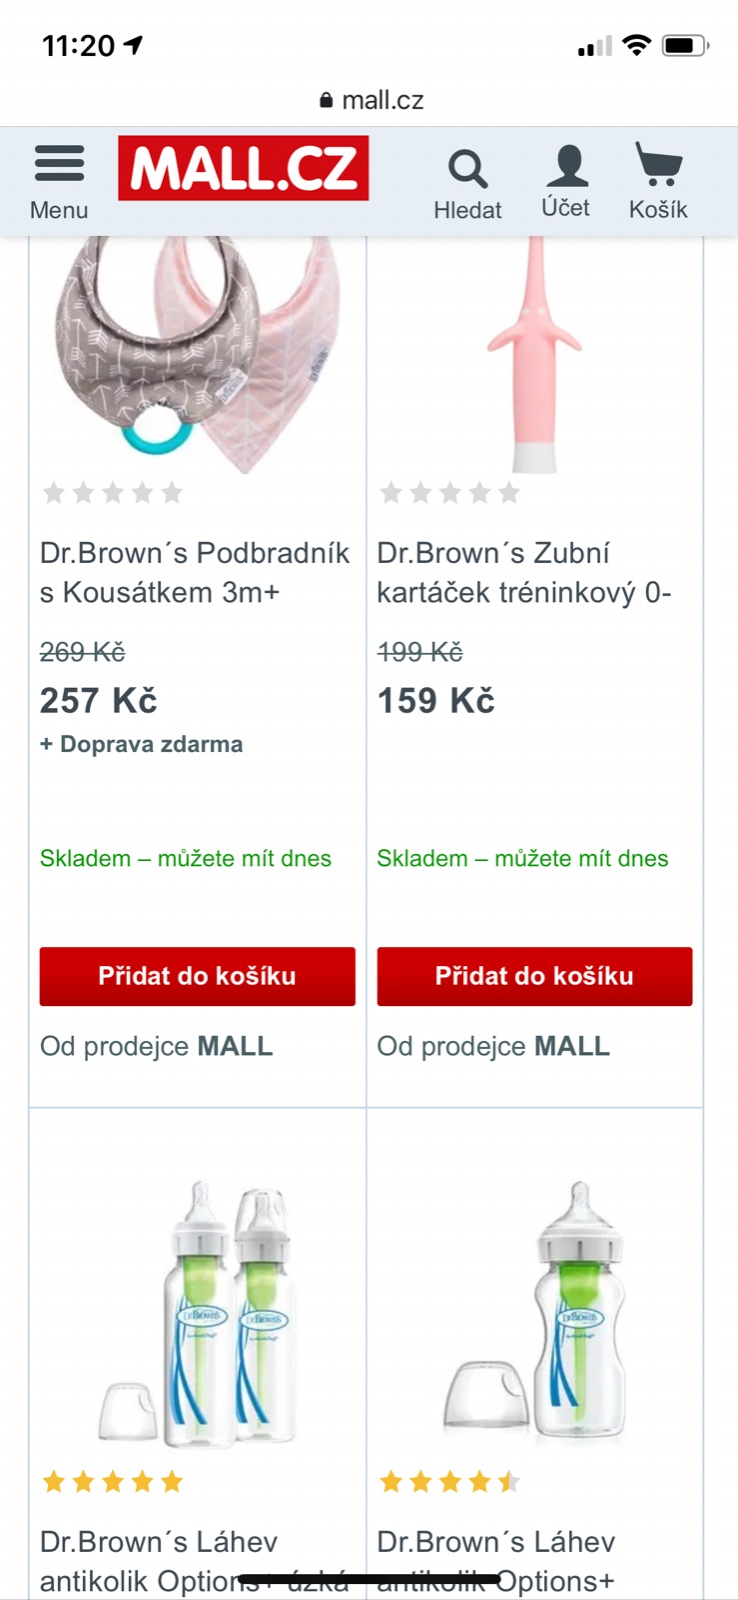Tap the Hledat search magnifier icon
Image resolution: width=738 pixels, height=1600 pixels.
pyautogui.click(x=467, y=170)
